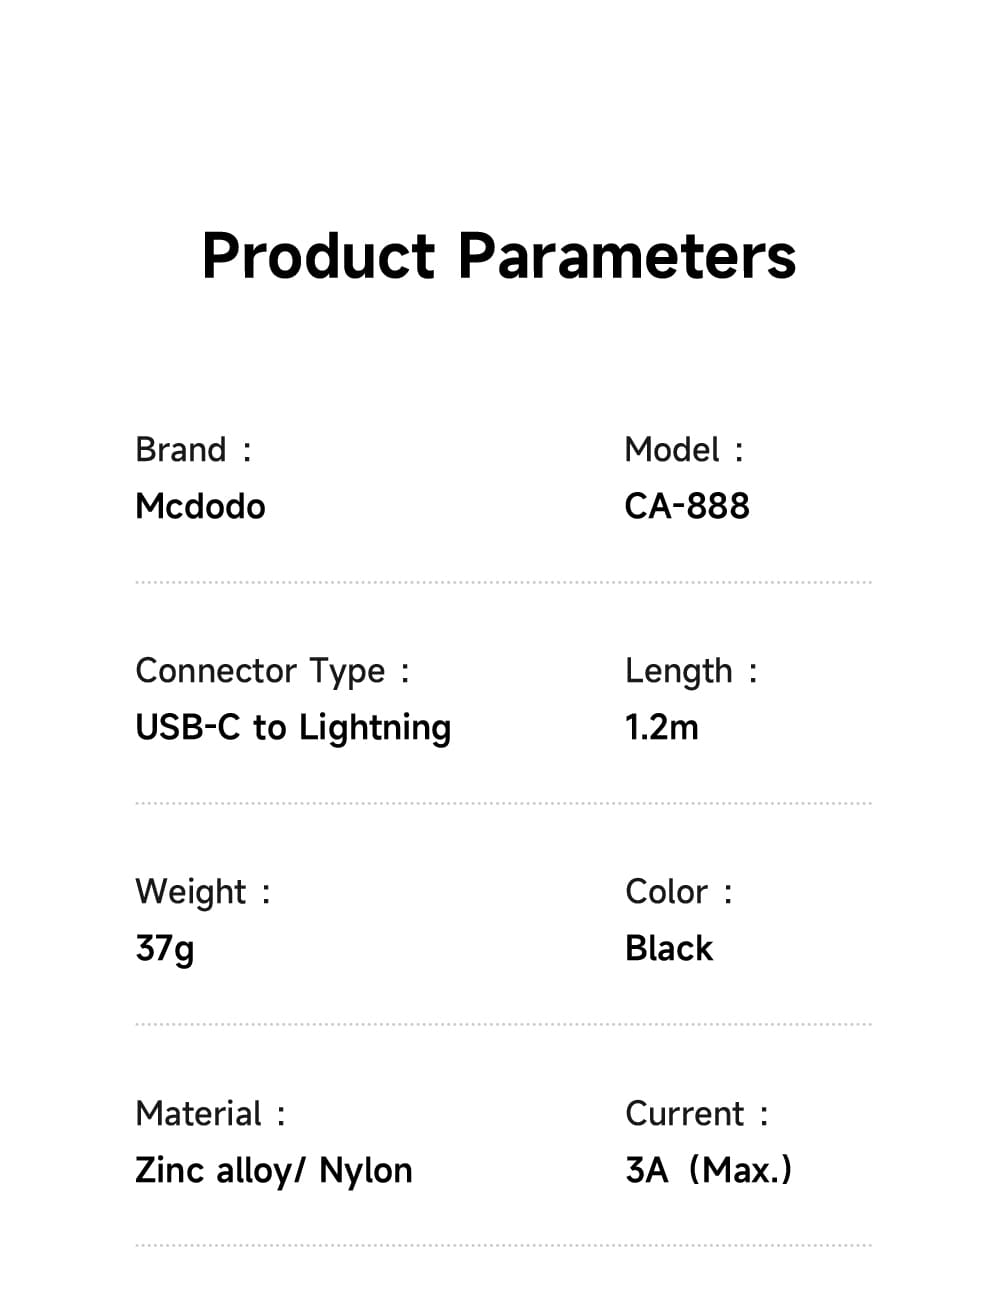The height and width of the screenshot is (1312, 1000).
Task: Select the Mcdodo brand name
Action: (200, 507)
